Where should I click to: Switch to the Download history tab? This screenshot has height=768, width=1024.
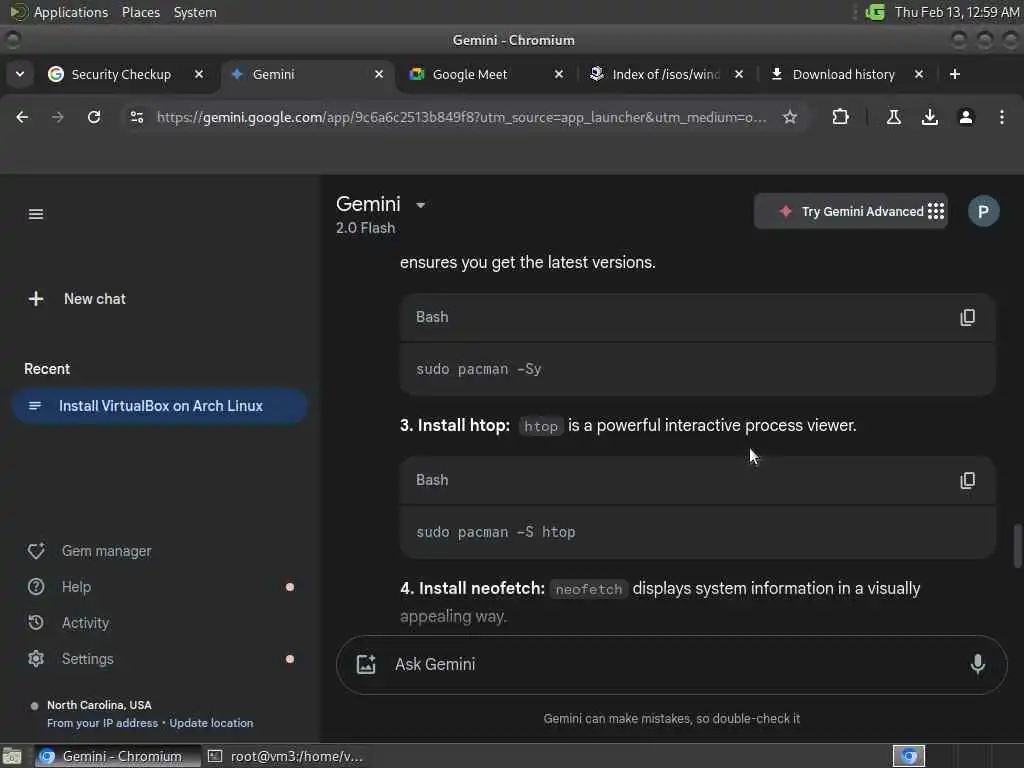(x=834, y=74)
